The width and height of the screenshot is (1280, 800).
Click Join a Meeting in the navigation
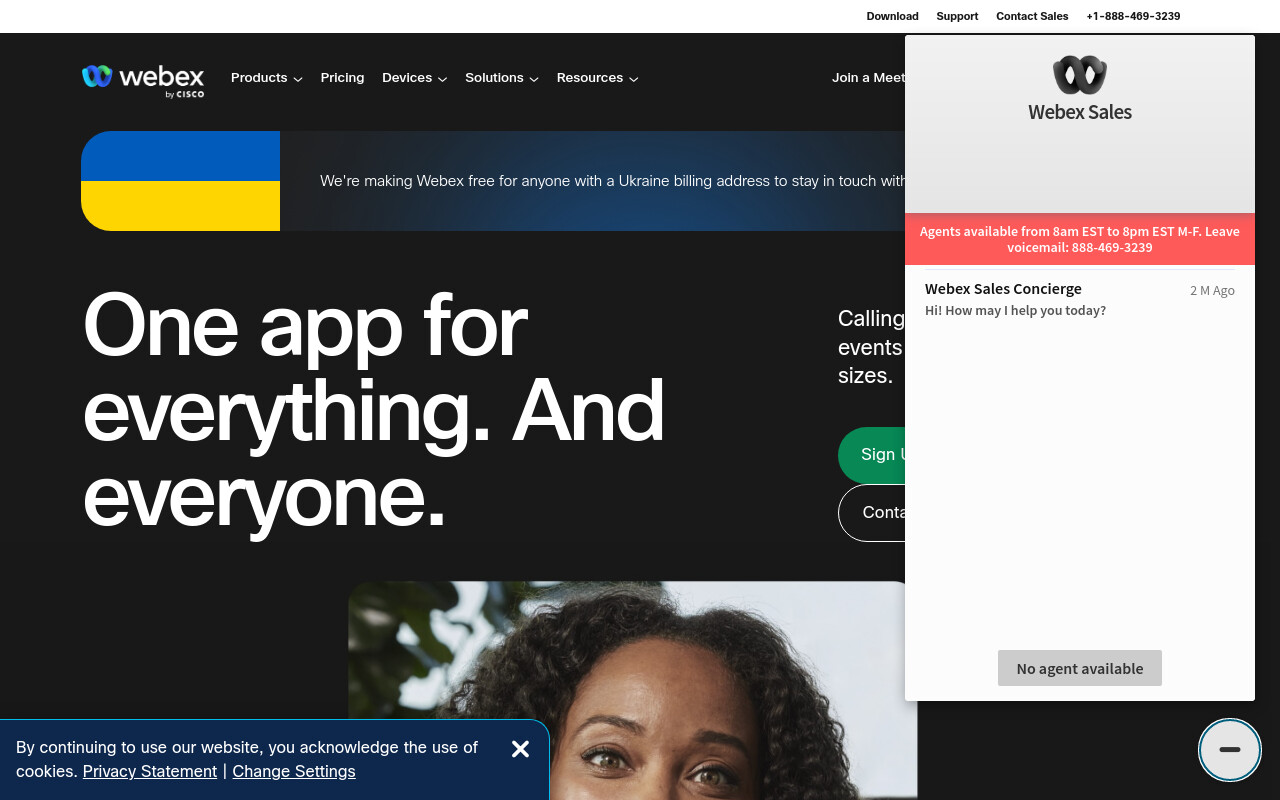click(868, 78)
